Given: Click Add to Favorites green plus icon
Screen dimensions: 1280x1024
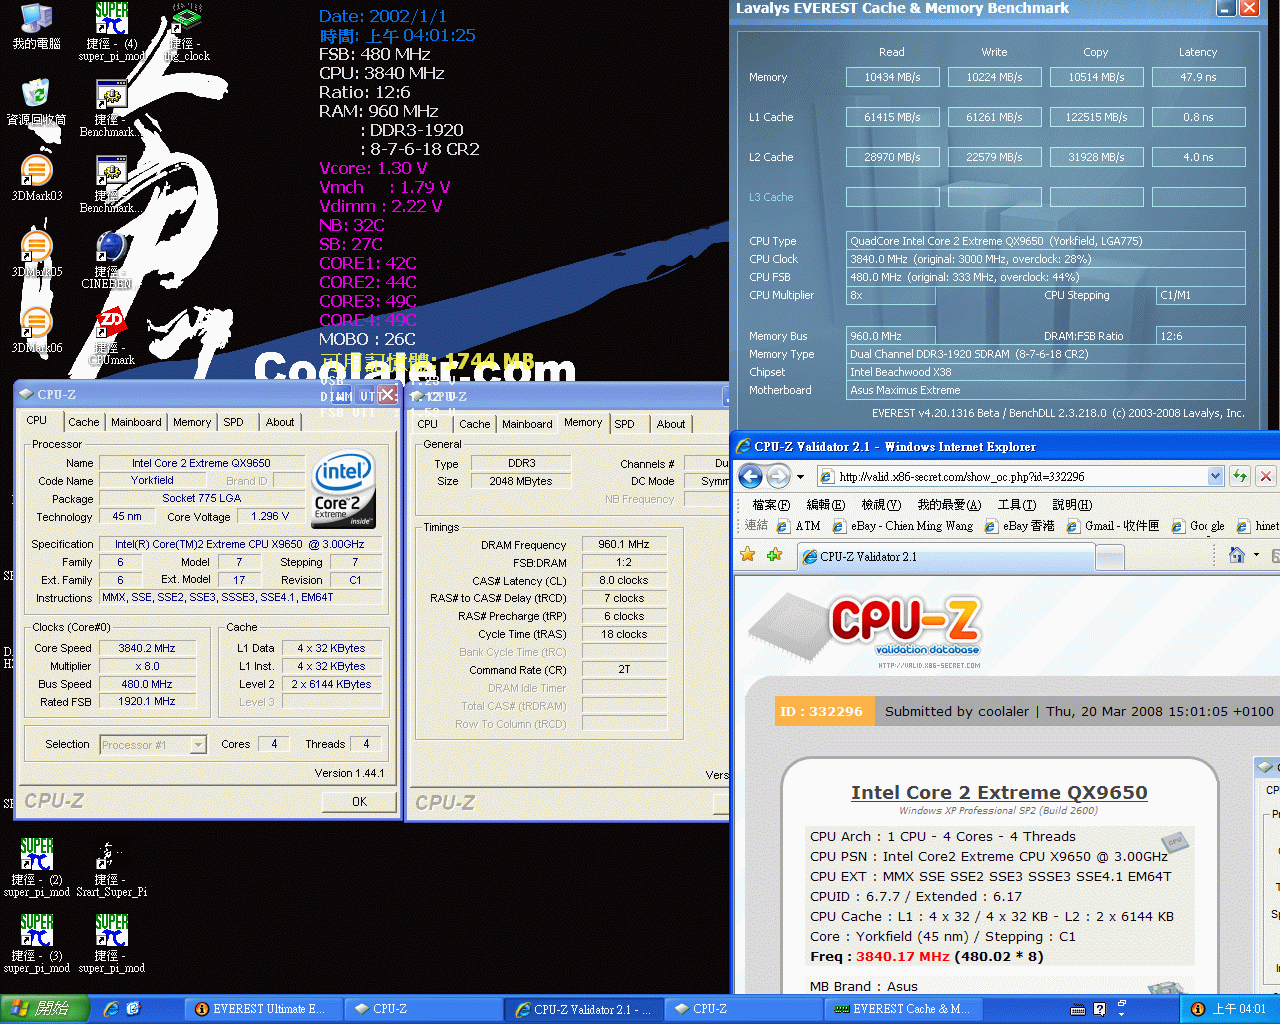Looking at the screenshot, I should tap(774, 555).
